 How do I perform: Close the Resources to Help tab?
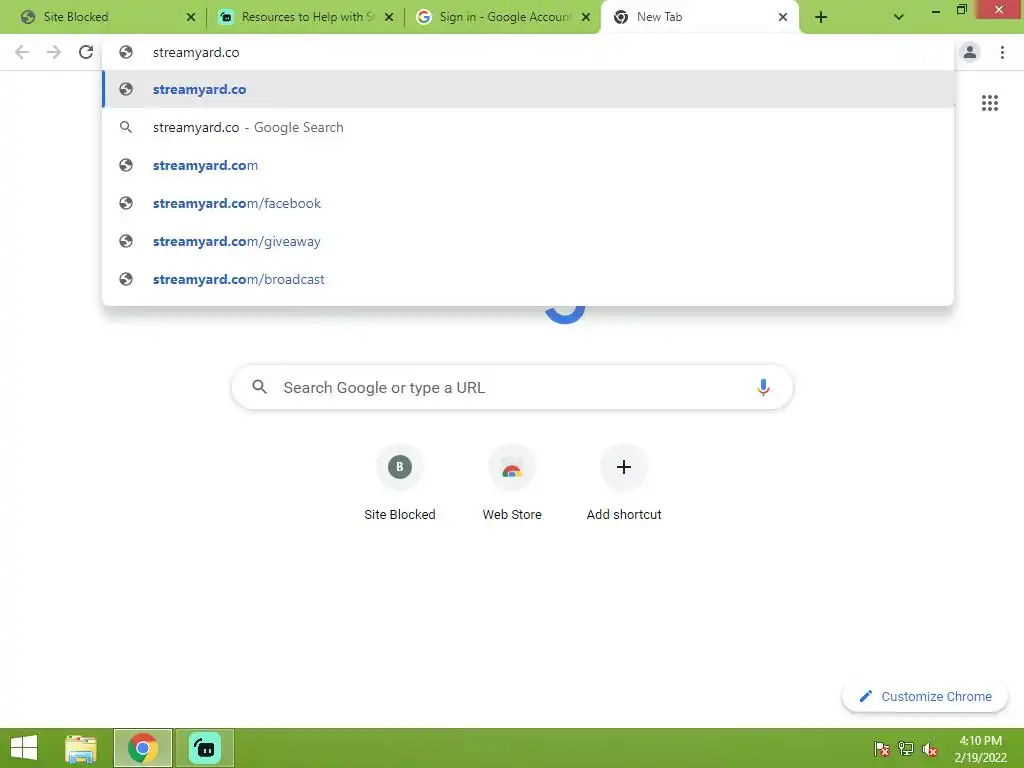pos(389,17)
